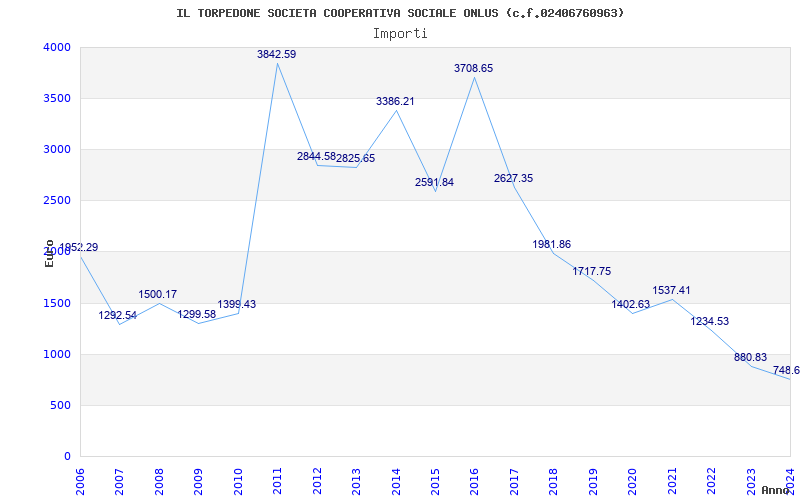Select the 1292.54 data label
Image resolution: width=800 pixels, height=500 pixels.
(118, 316)
